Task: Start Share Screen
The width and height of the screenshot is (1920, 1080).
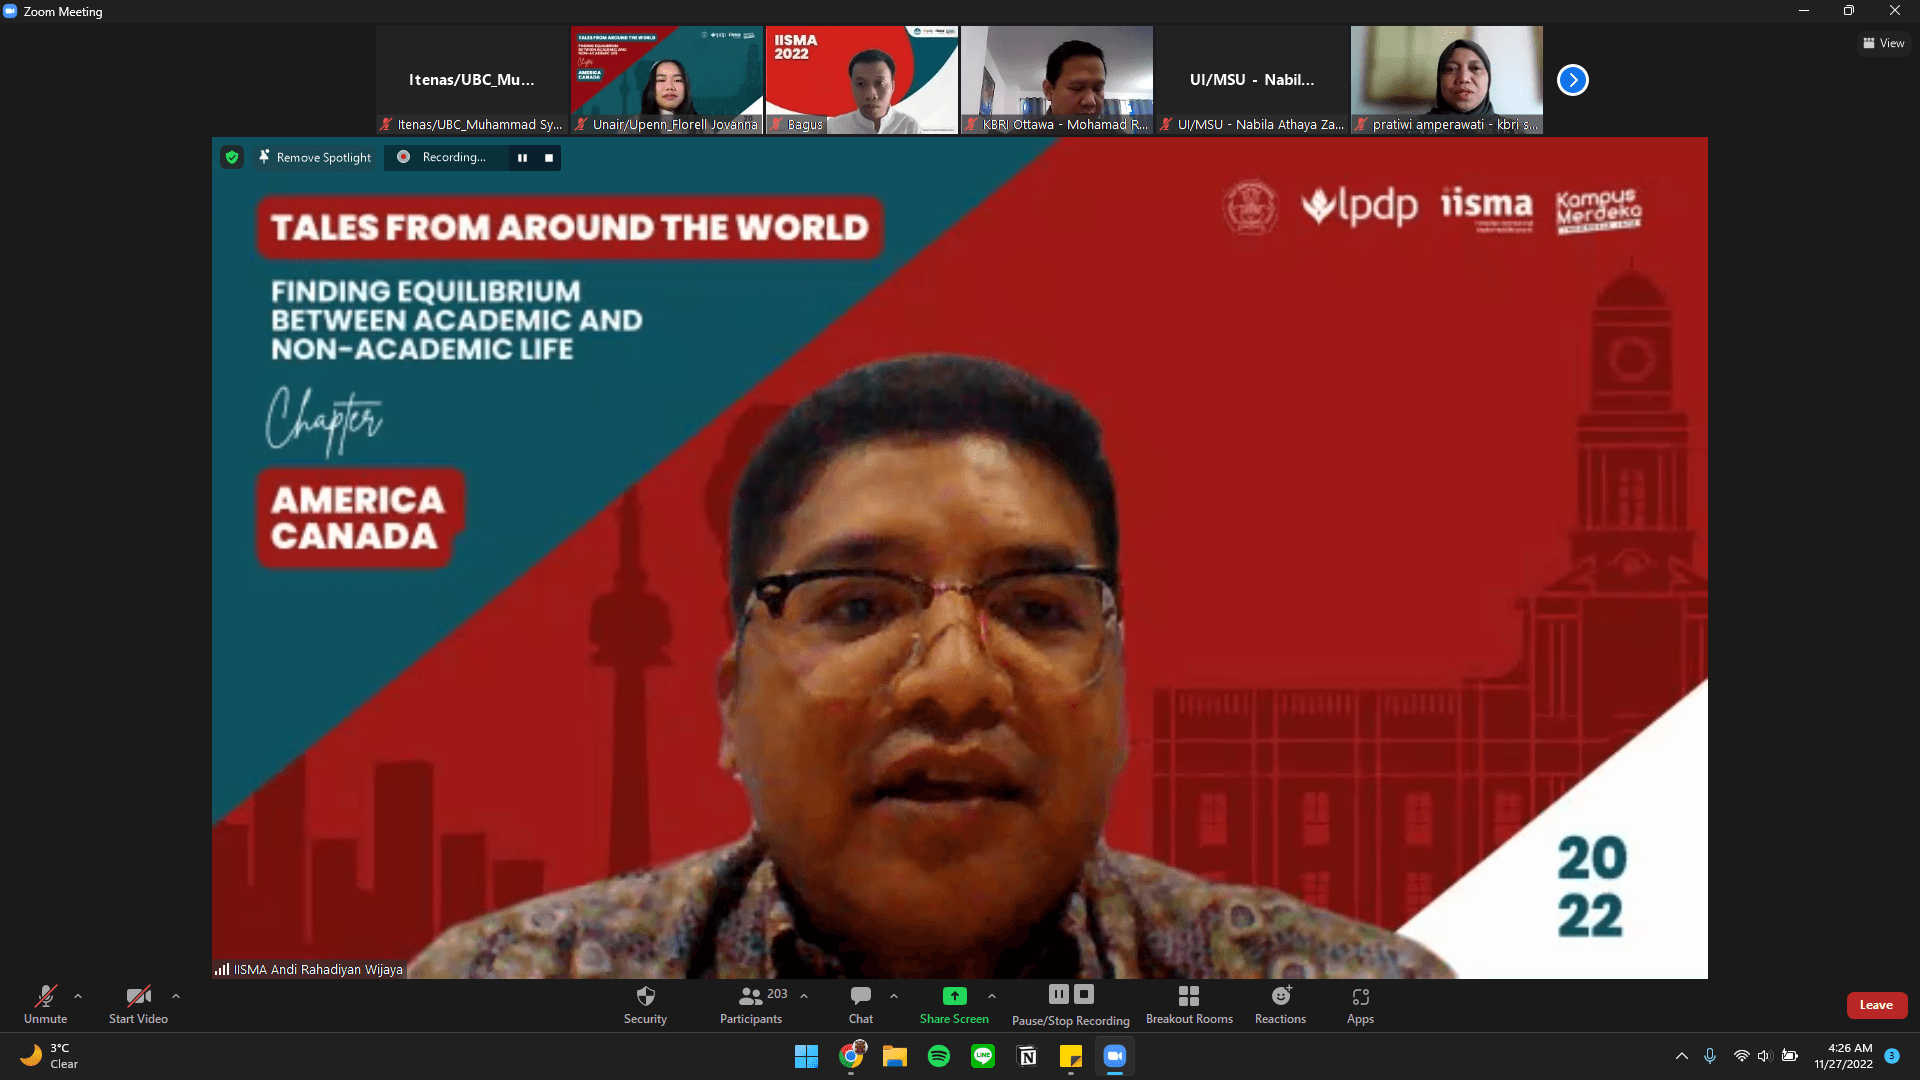Action: 954,1005
